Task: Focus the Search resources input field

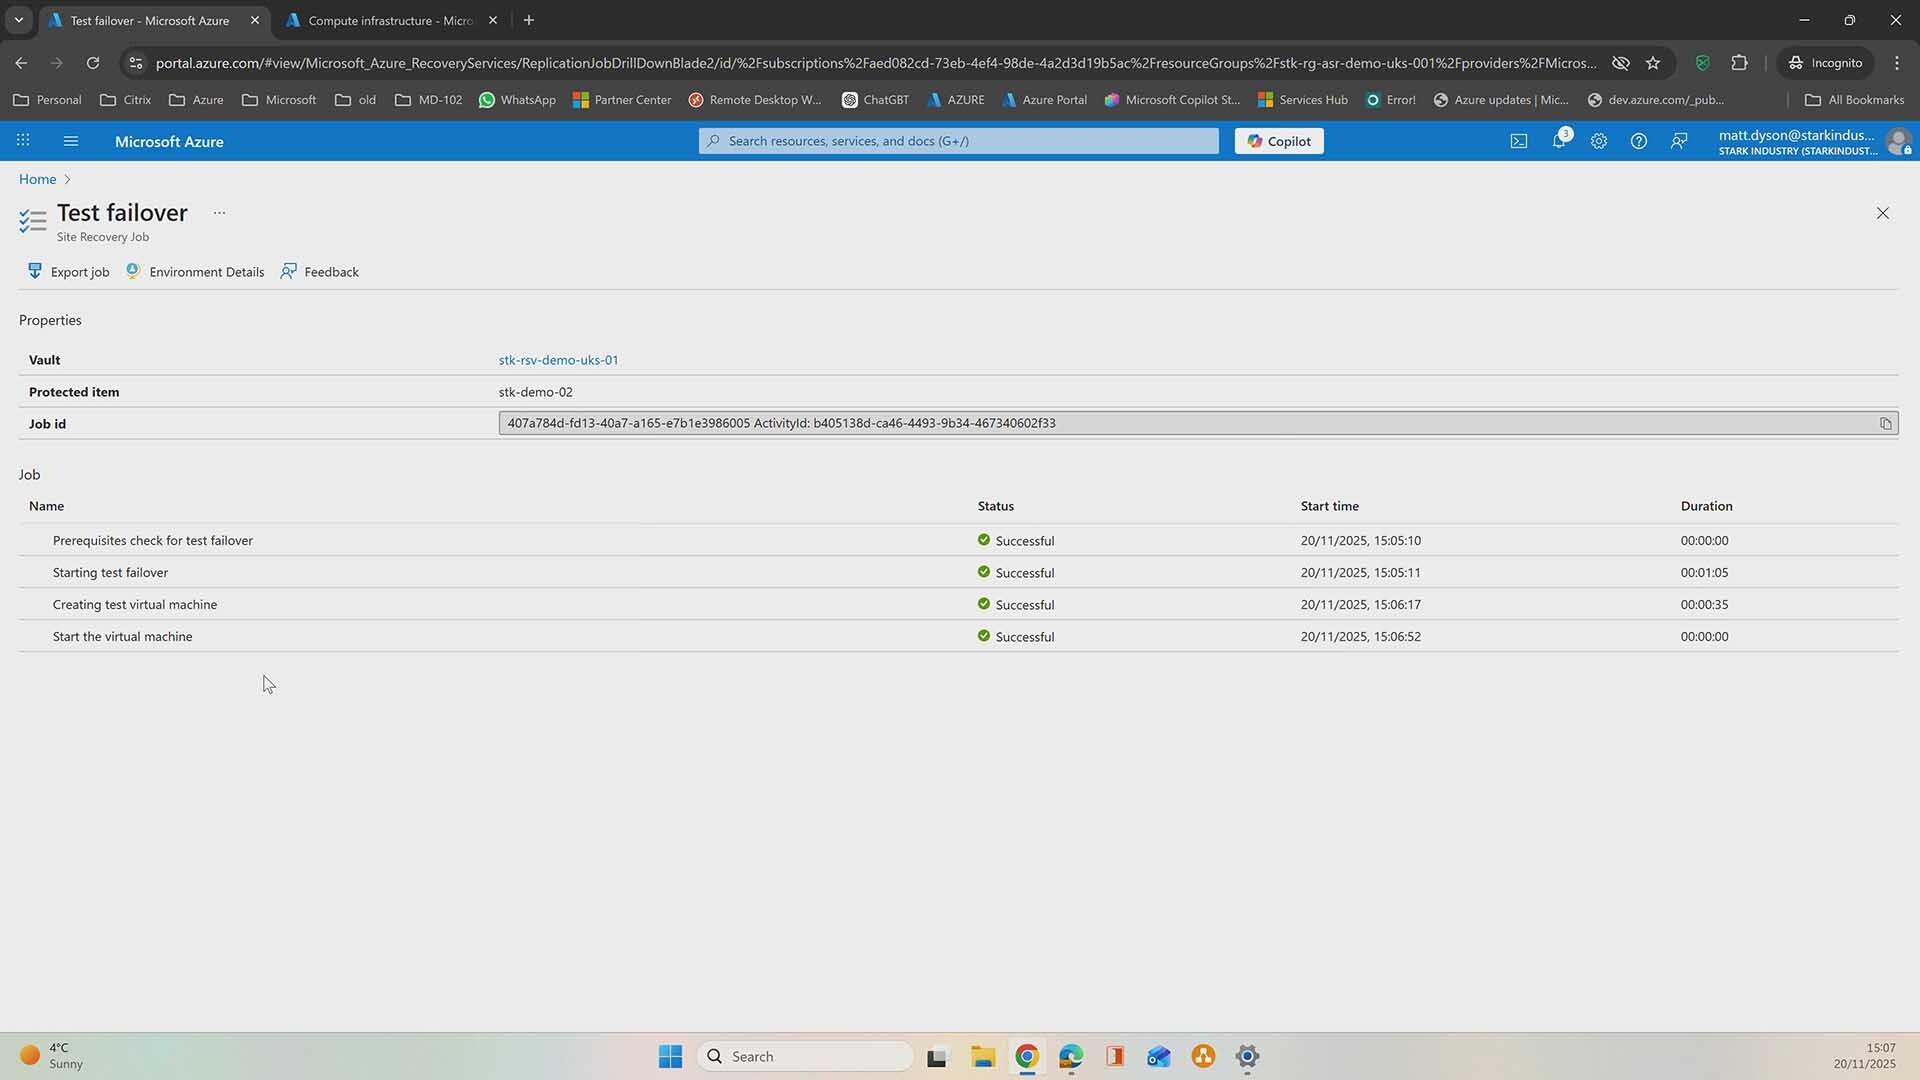Action: pos(960,141)
